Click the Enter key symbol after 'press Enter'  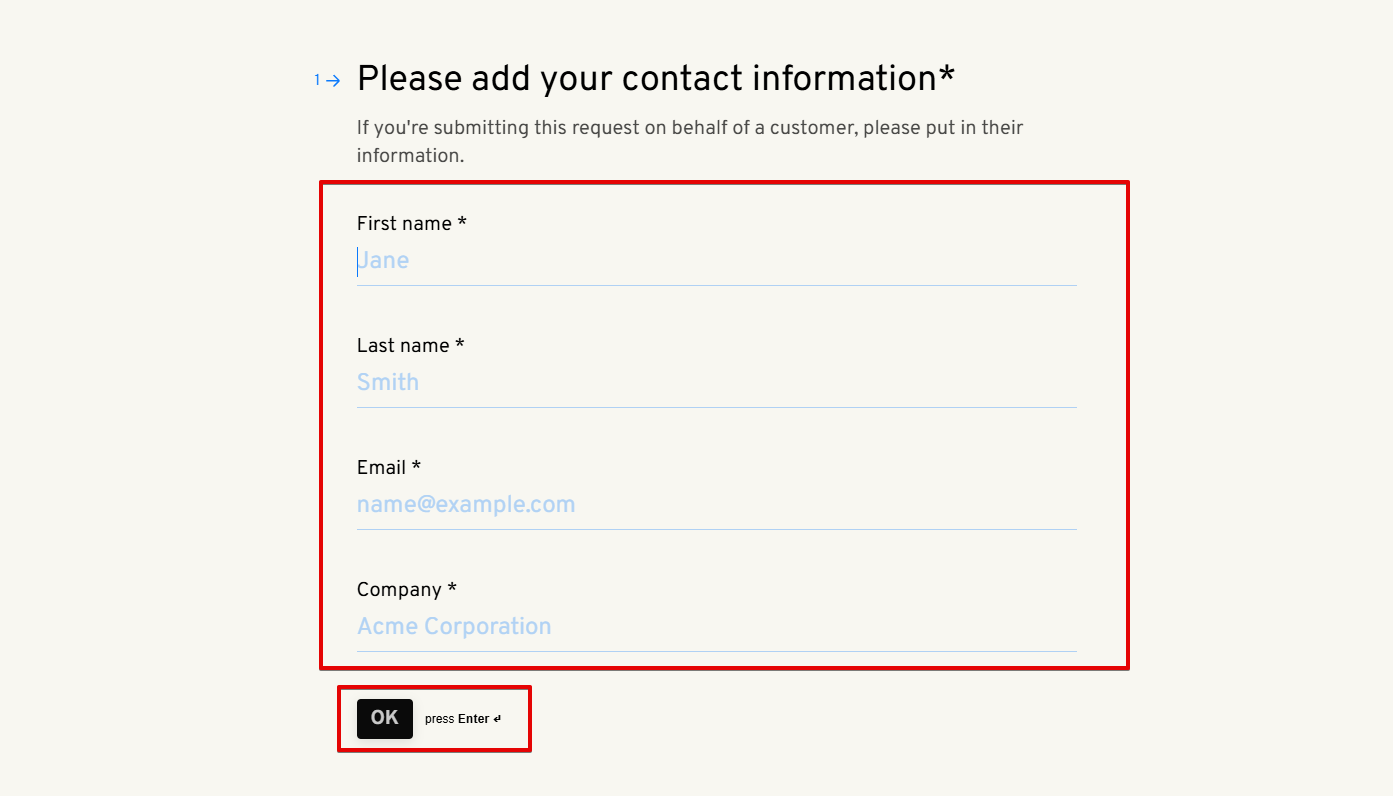pos(497,719)
